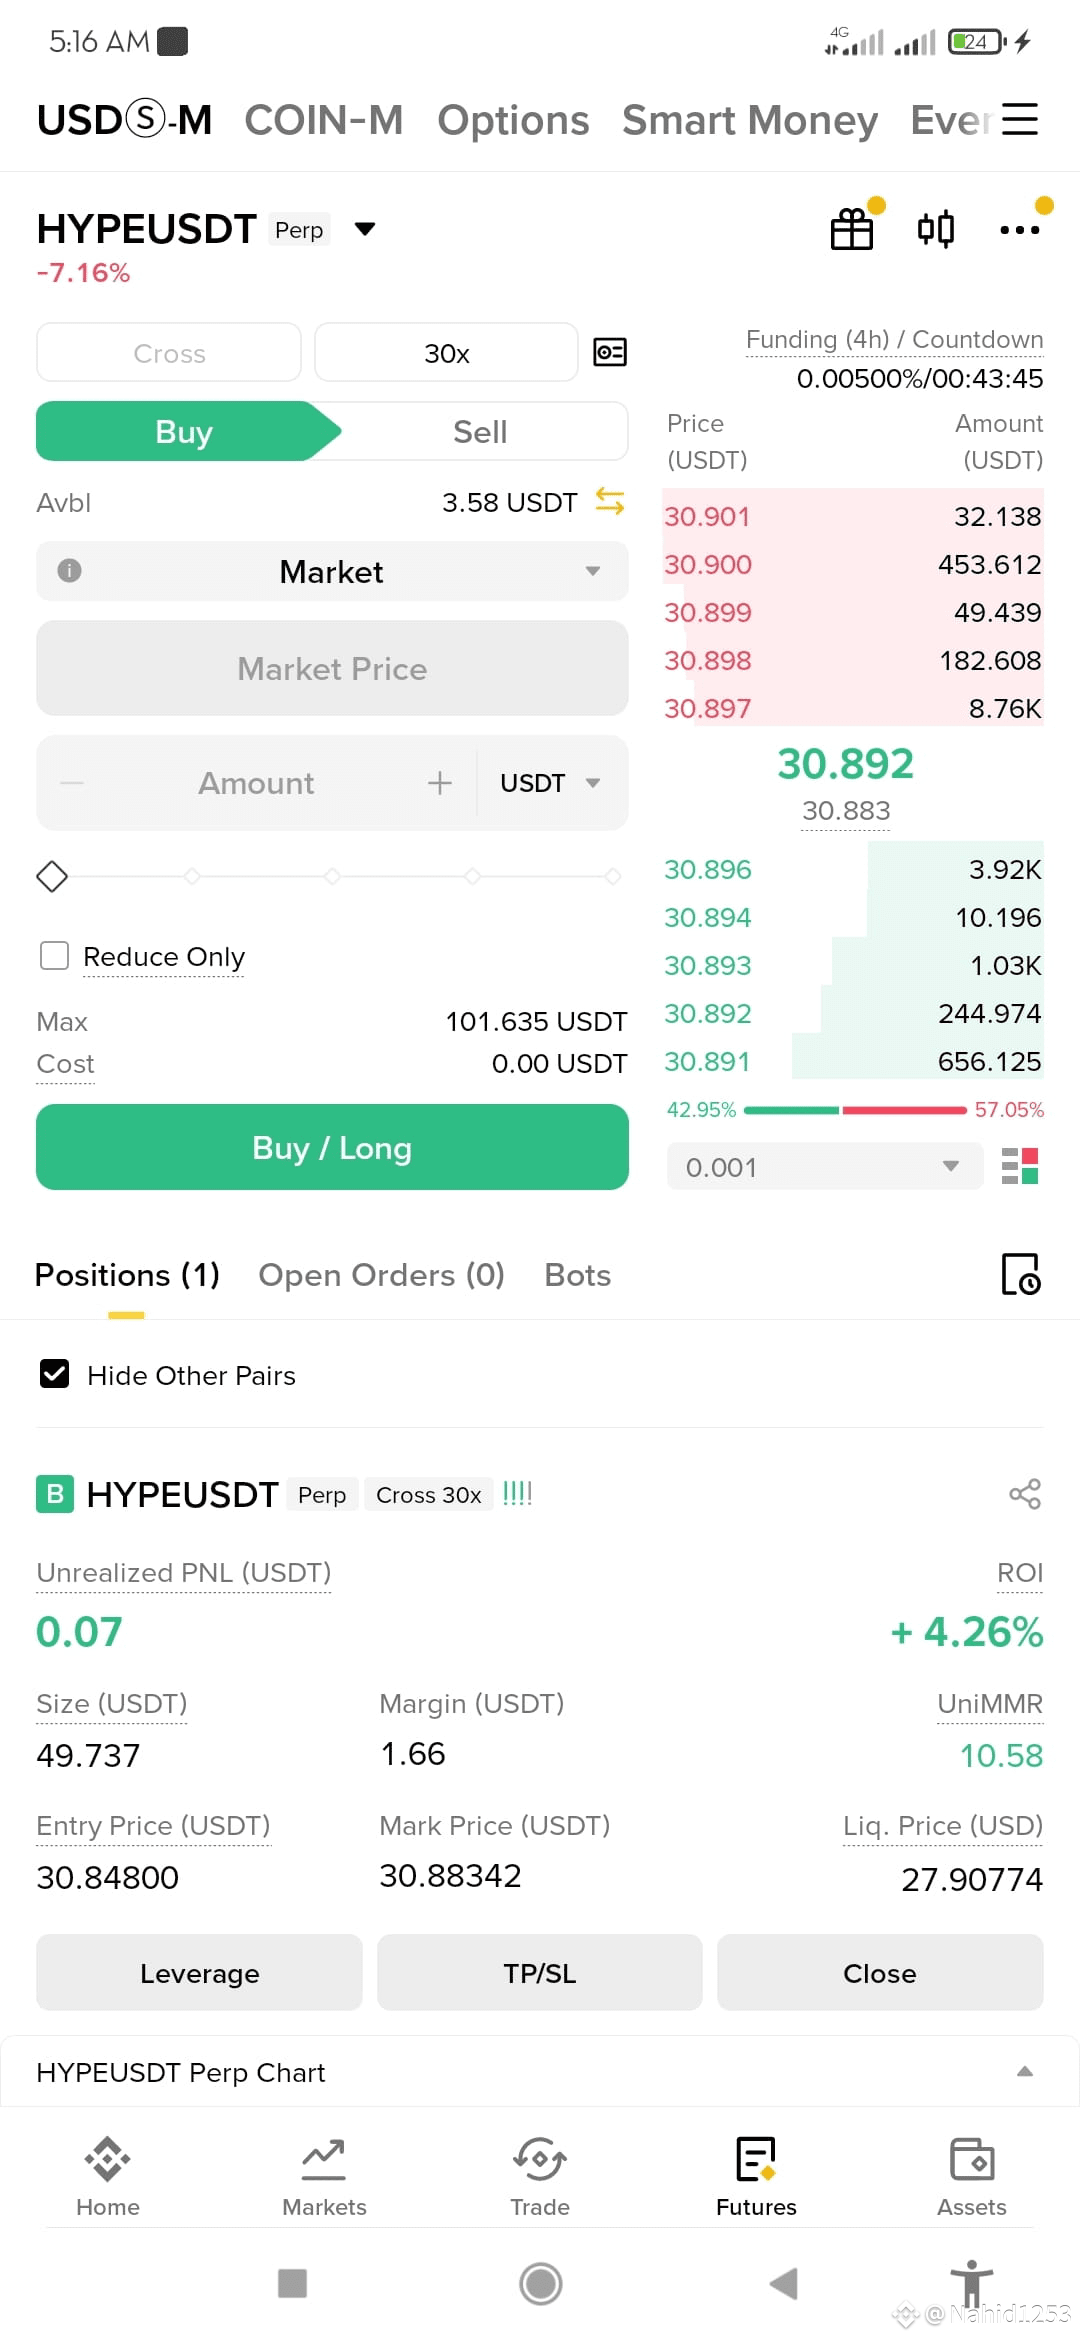Screen dimensions: 1080x2340
Task: Open the Market order type dropdown
Action: click(332, 571)
